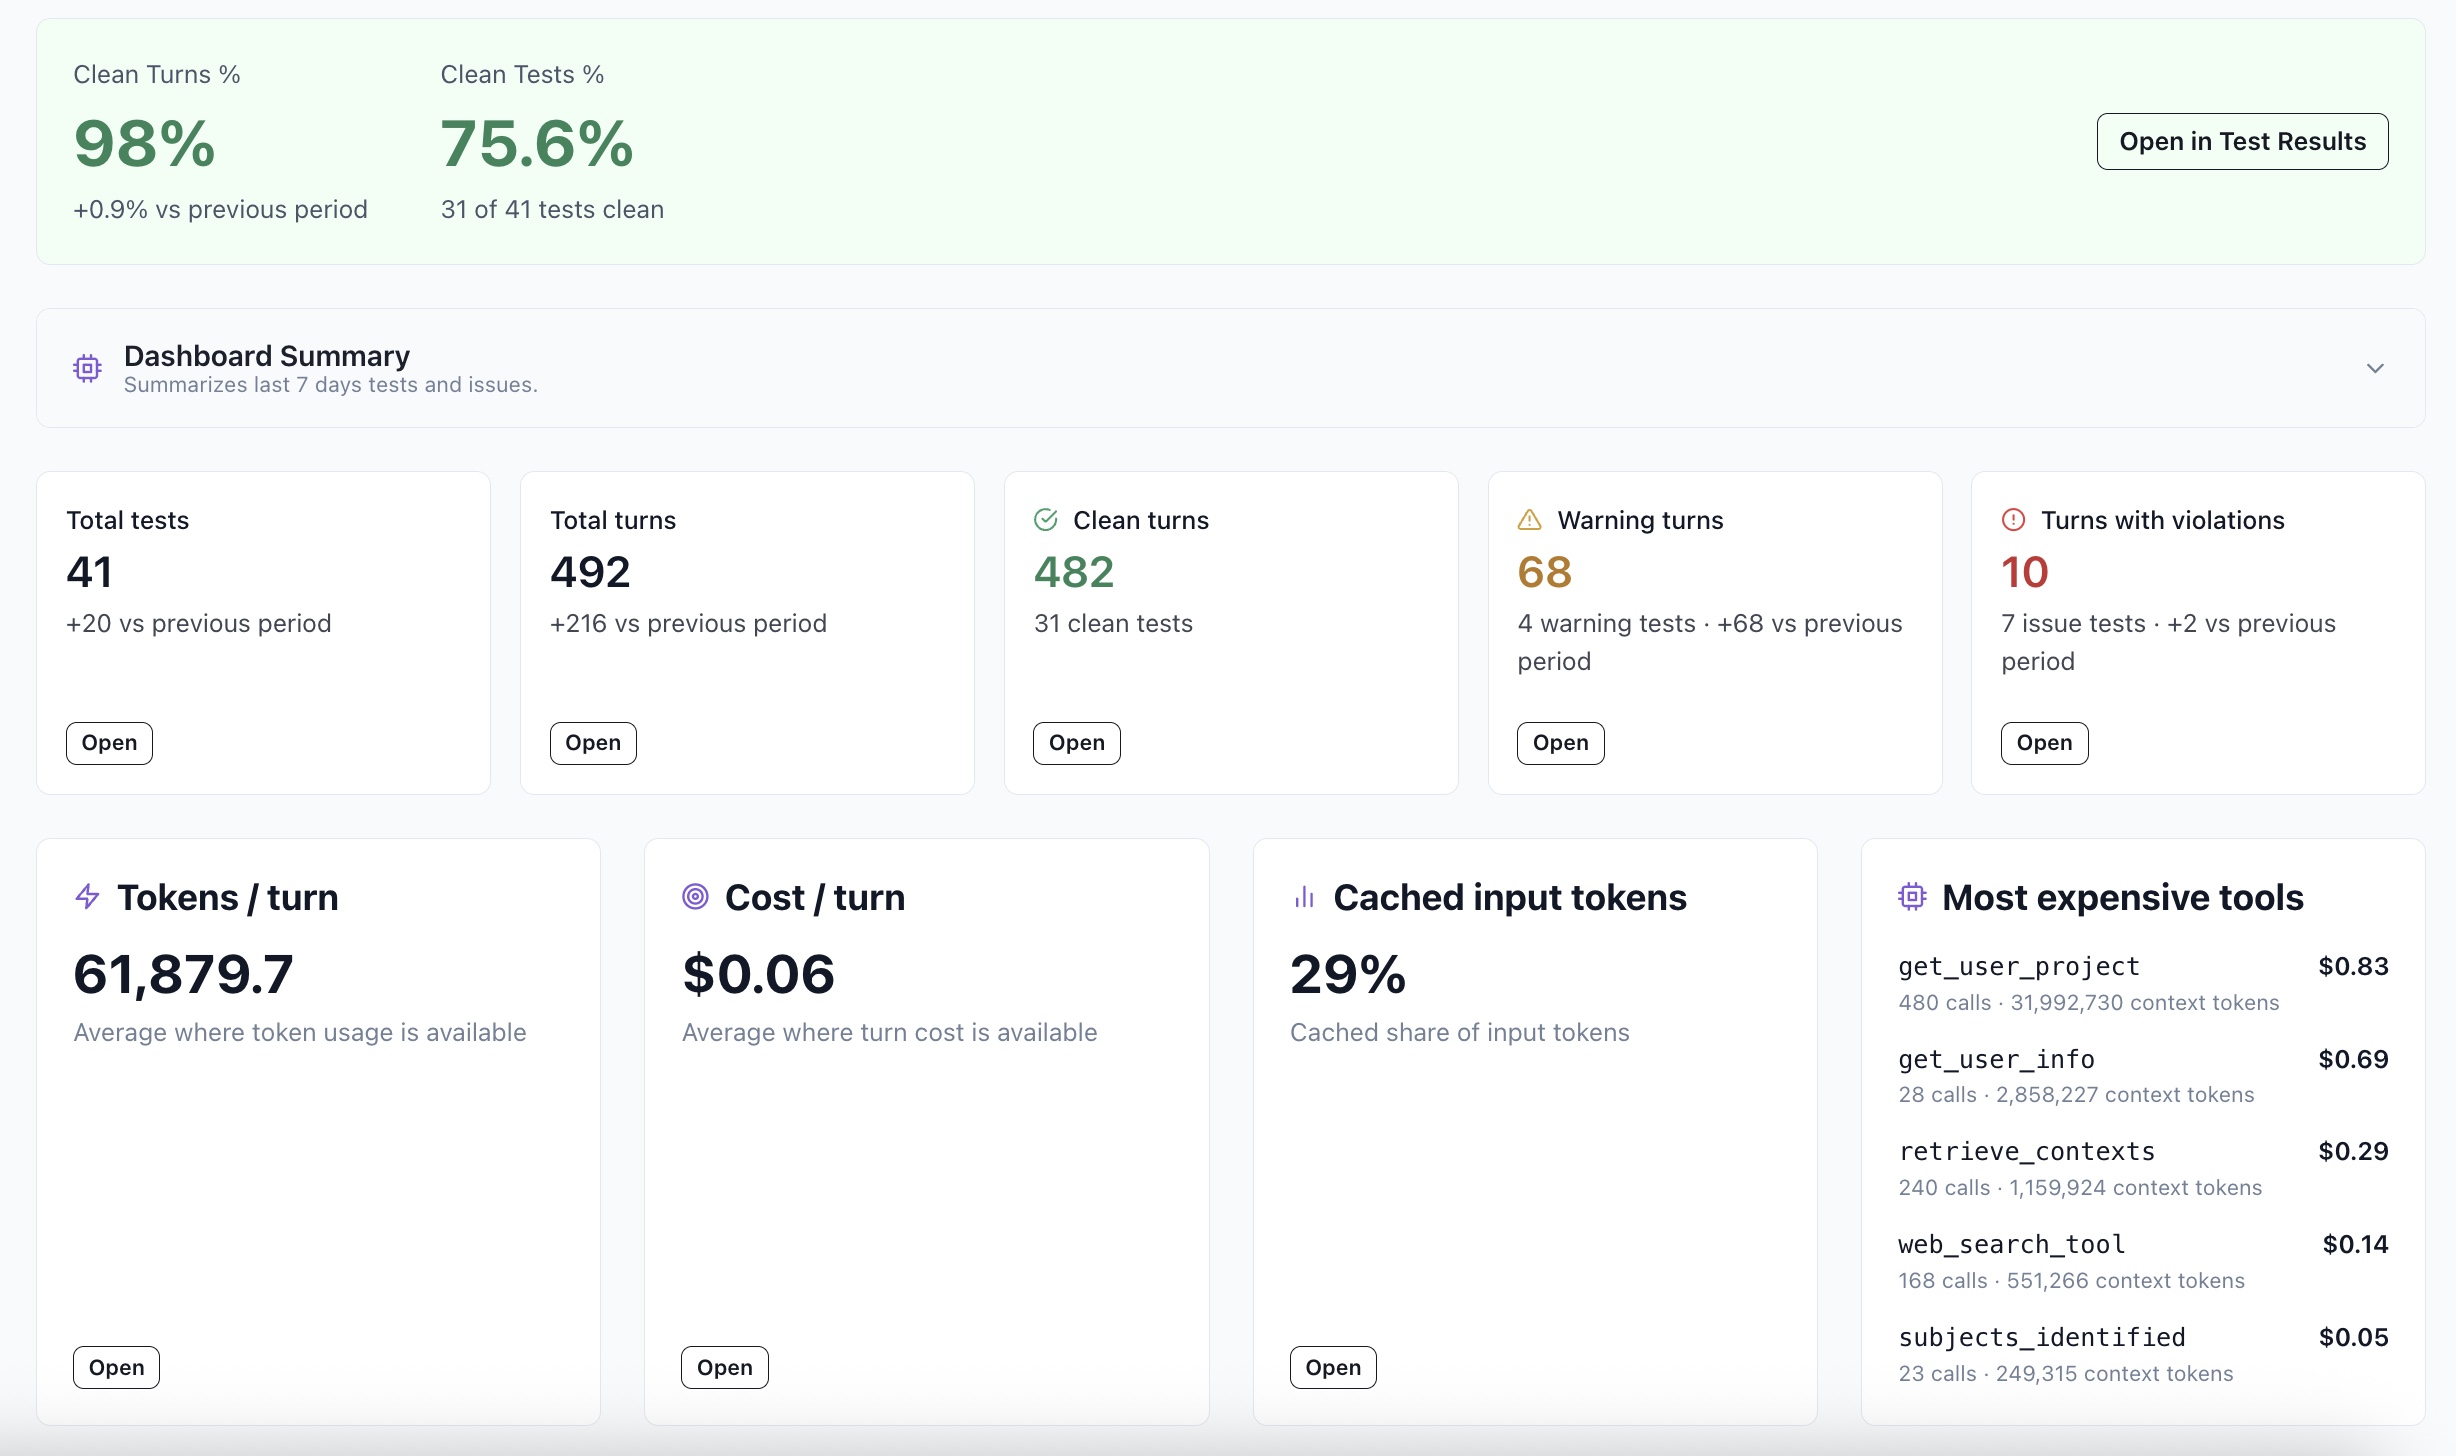This screenshot has width=2456, height=1456.
Task: Click the Cost / turn target icon
Action: (x=695, y=897)
